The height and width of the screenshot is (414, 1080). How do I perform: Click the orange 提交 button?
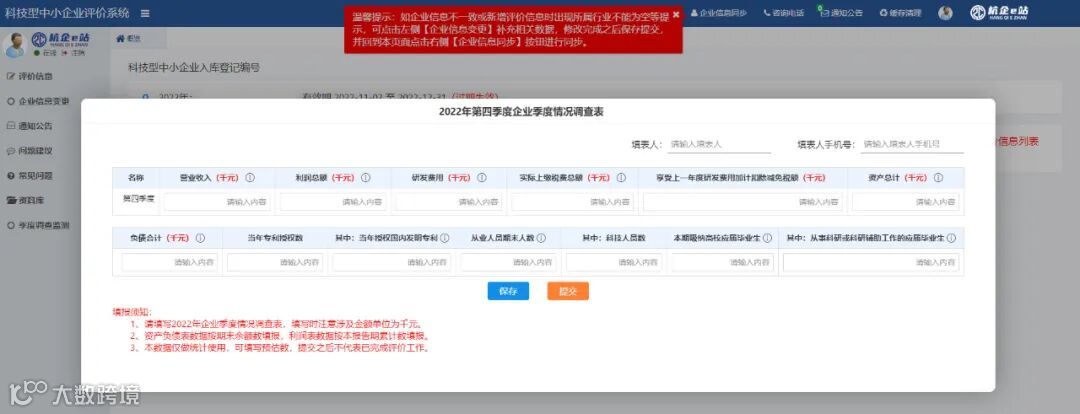568,291
